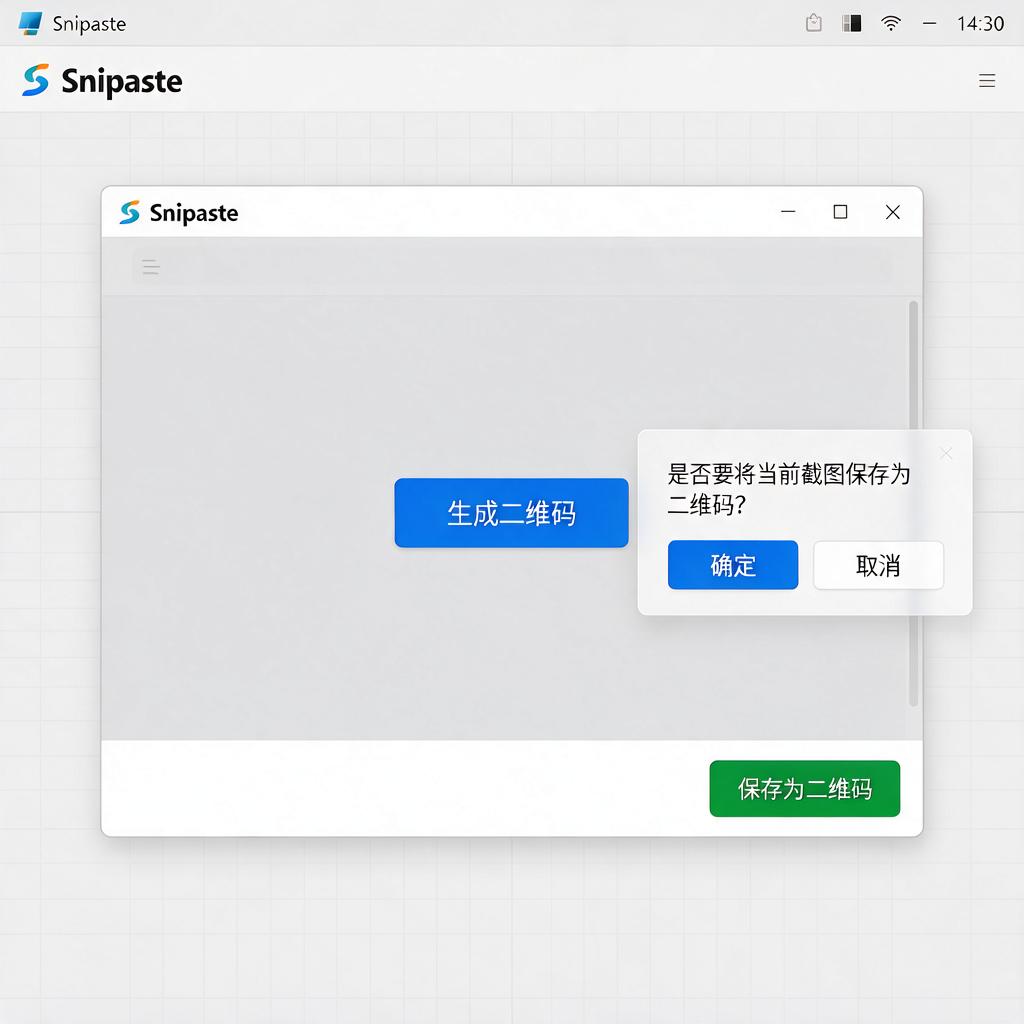Dismiss the dialog with its faint X
This screenshot has width=1024, height=1024.
pos(946,453)
